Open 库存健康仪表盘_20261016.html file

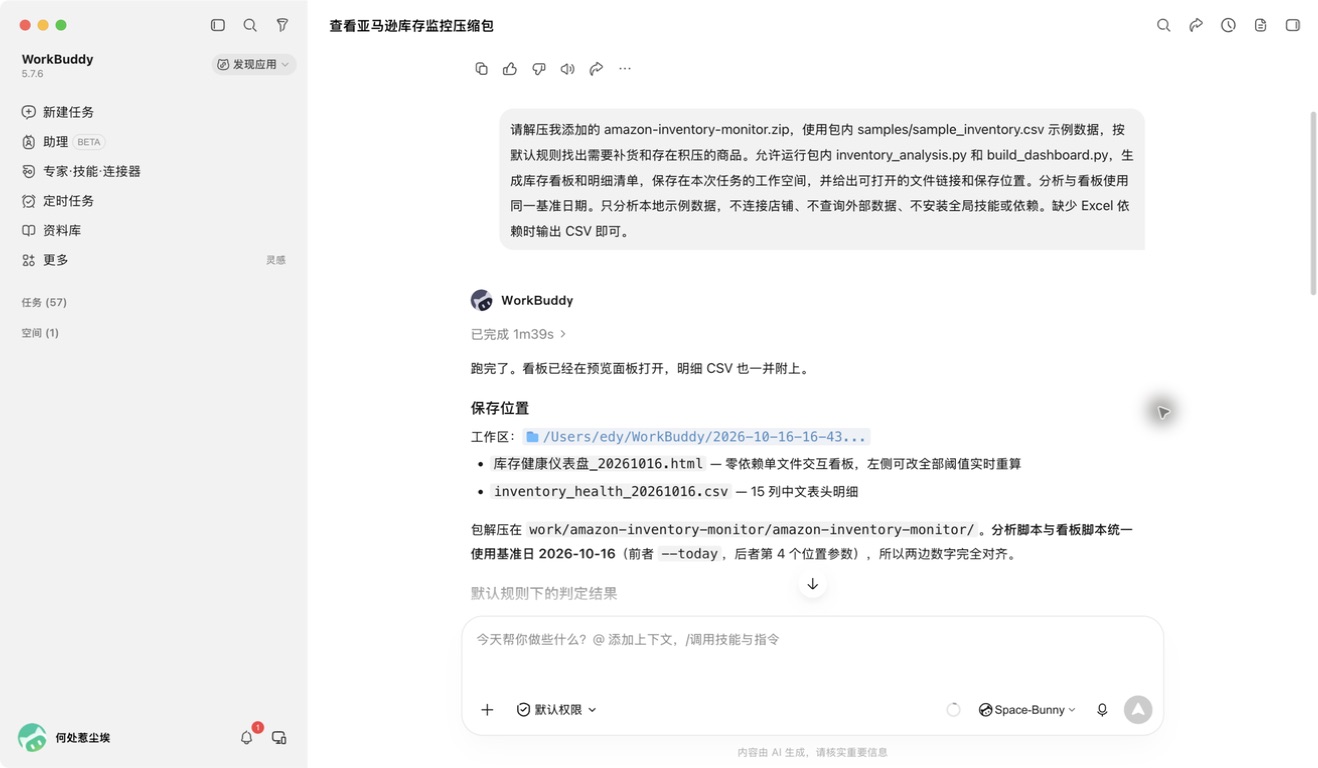coord(598,464)
